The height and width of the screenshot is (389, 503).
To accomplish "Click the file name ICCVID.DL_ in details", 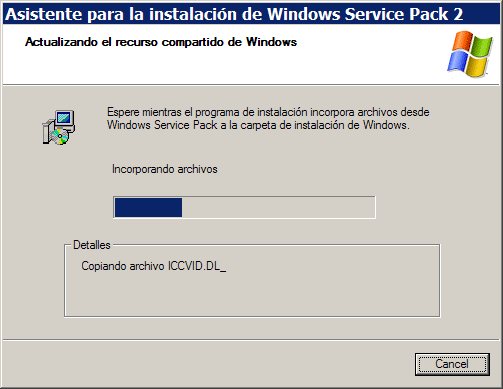I will point(197,266).
